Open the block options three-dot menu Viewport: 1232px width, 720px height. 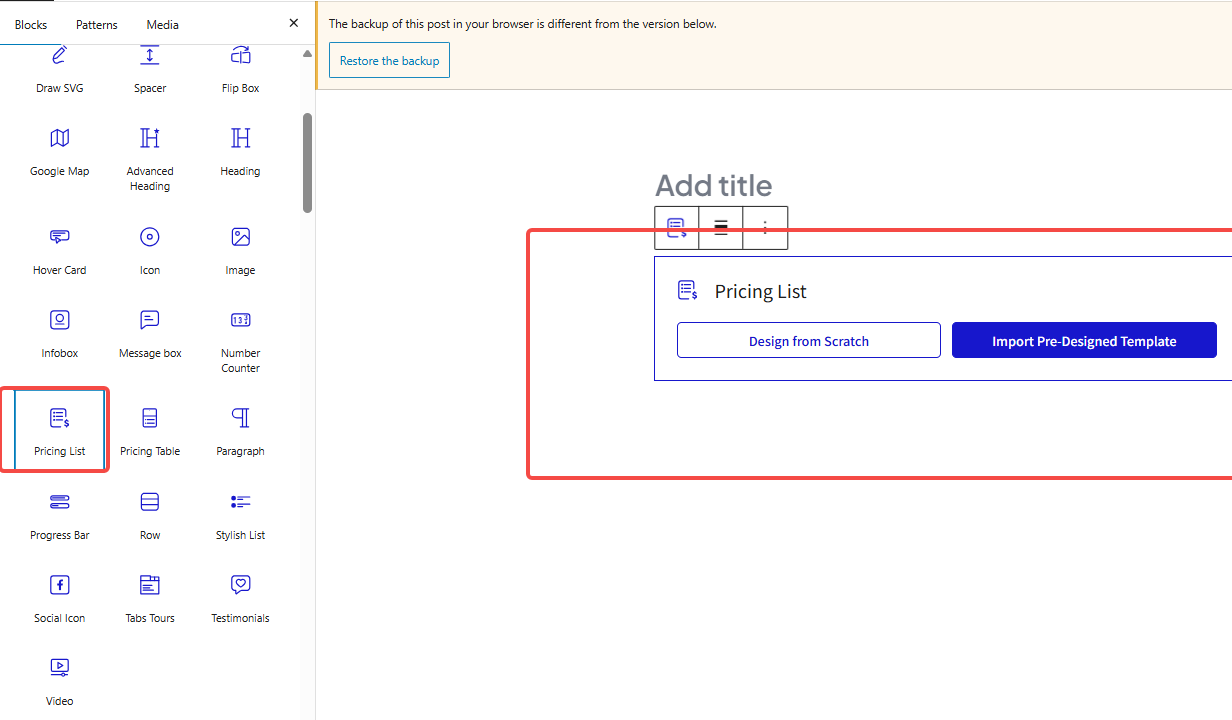point(765,228)
